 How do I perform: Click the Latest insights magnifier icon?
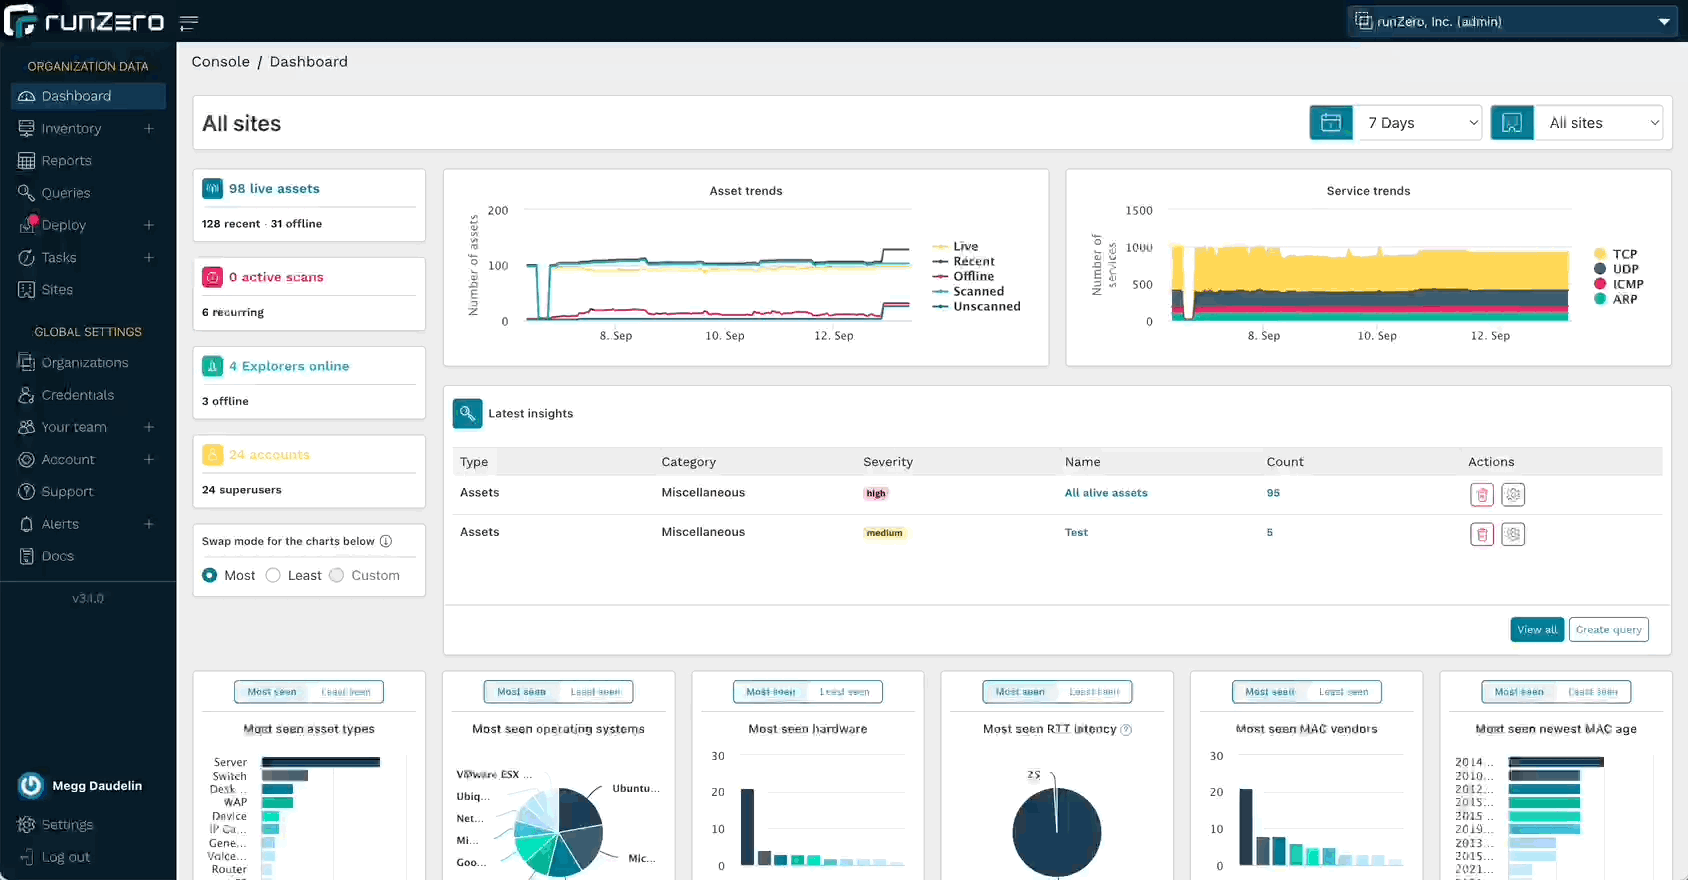(467, 413)
